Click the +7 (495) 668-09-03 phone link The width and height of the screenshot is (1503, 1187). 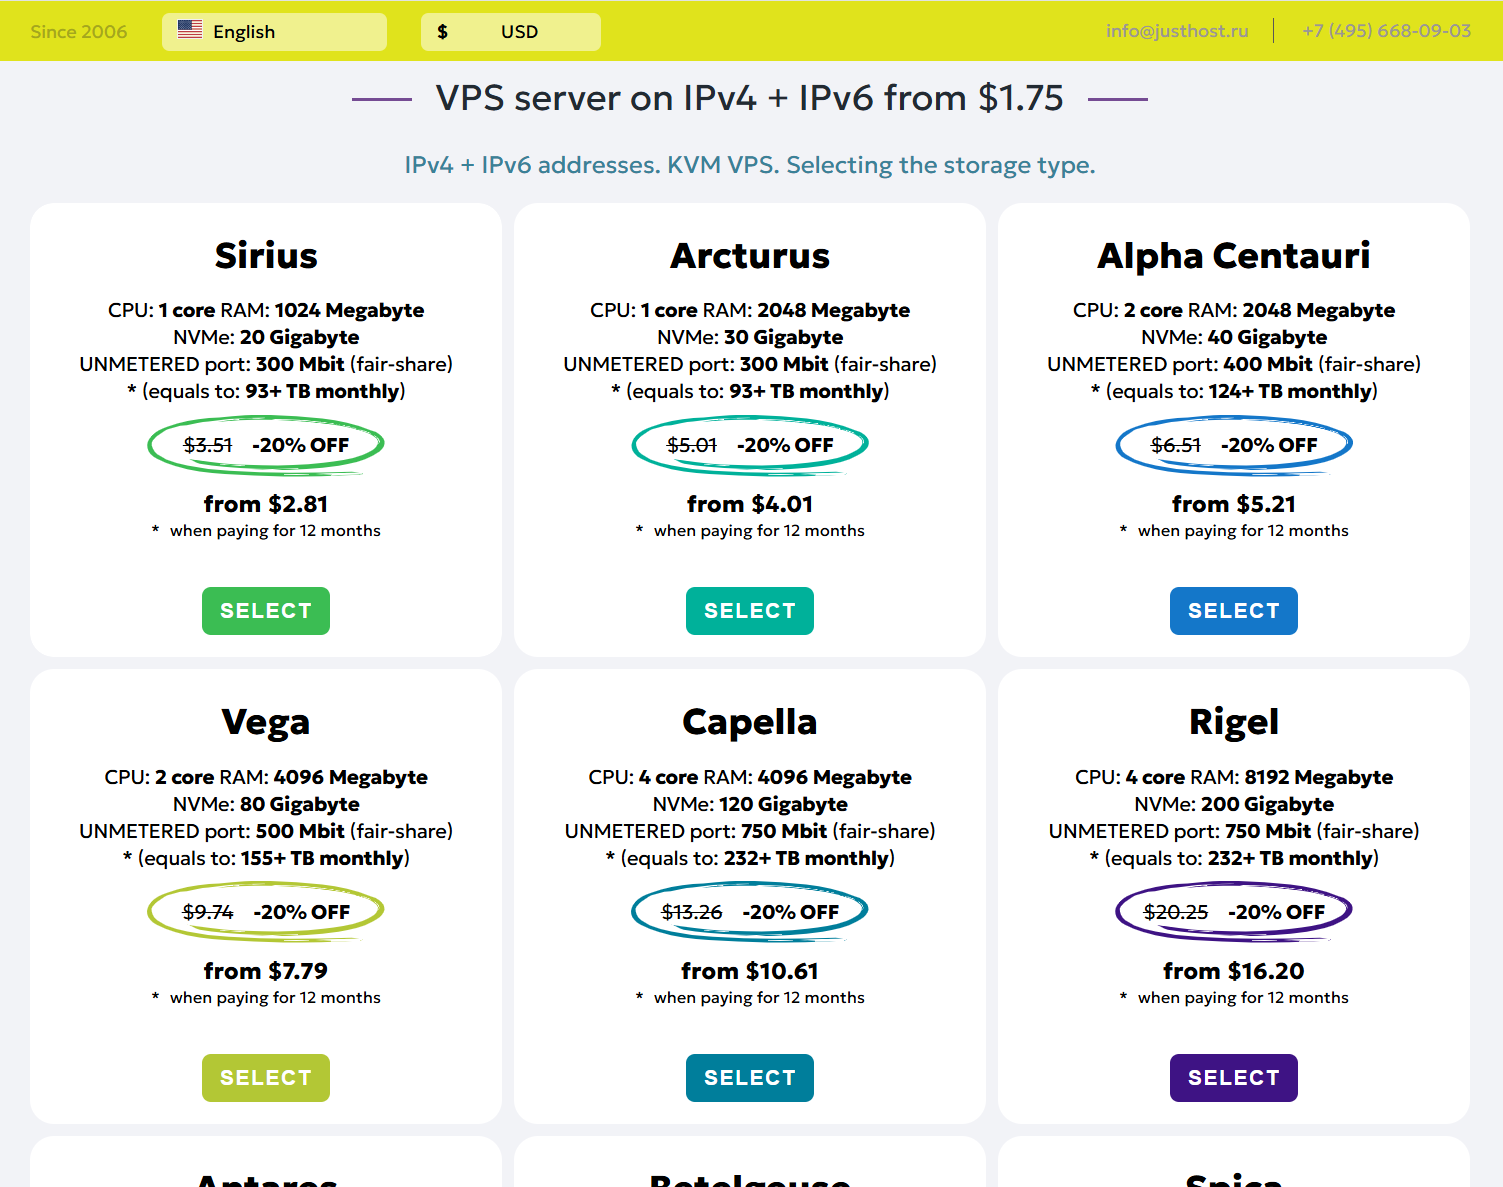pyautogui.click(x=1386, y=31)
